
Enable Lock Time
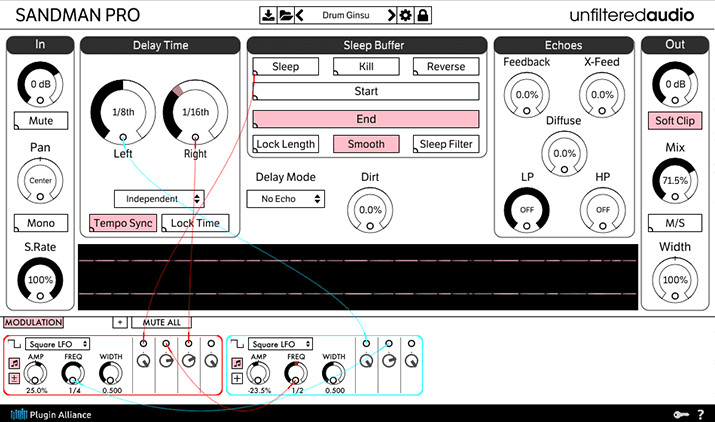tap(195, 223)
